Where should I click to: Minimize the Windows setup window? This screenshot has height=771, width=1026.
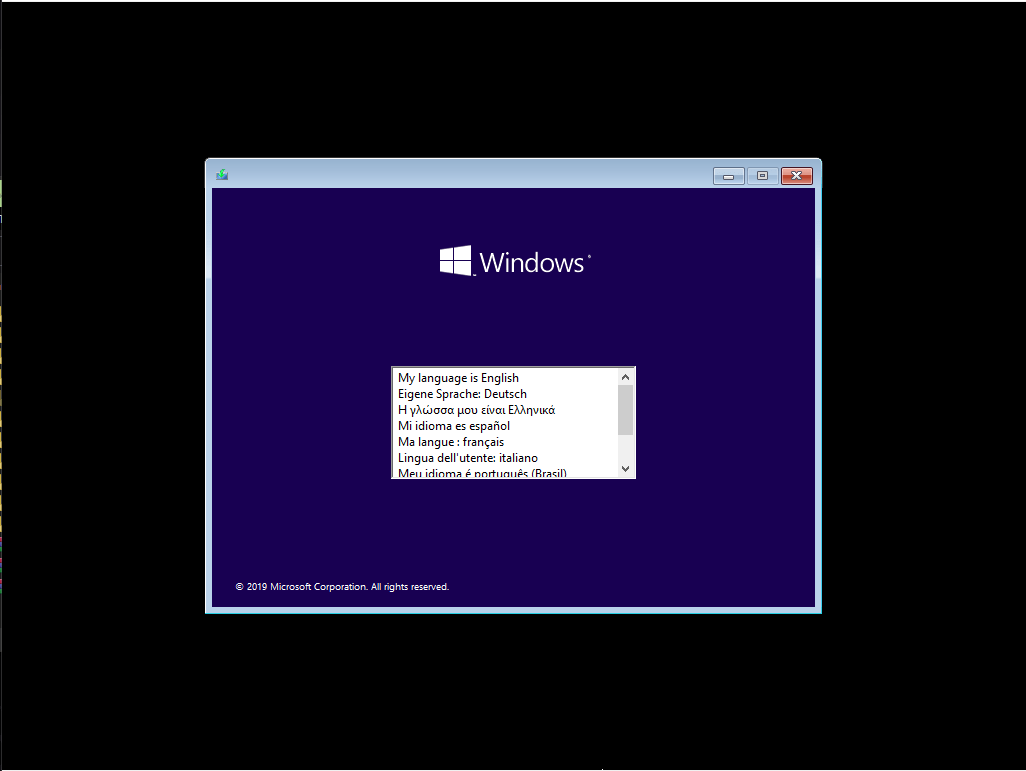pos(728,176)
